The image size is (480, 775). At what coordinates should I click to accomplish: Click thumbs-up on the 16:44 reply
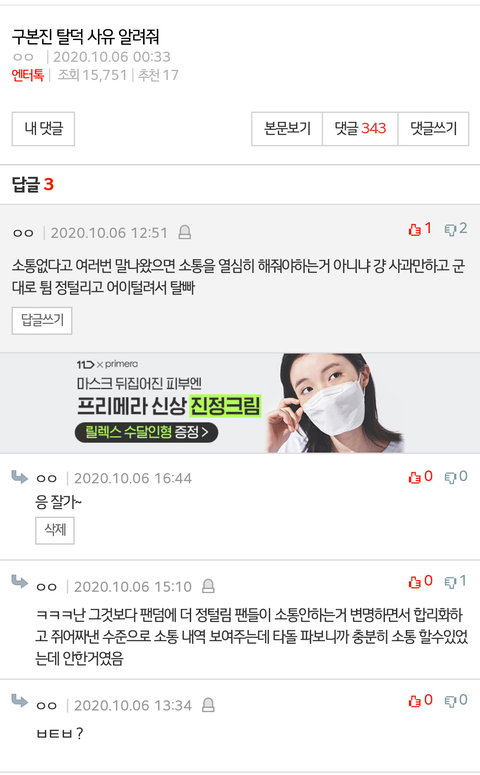414,477
